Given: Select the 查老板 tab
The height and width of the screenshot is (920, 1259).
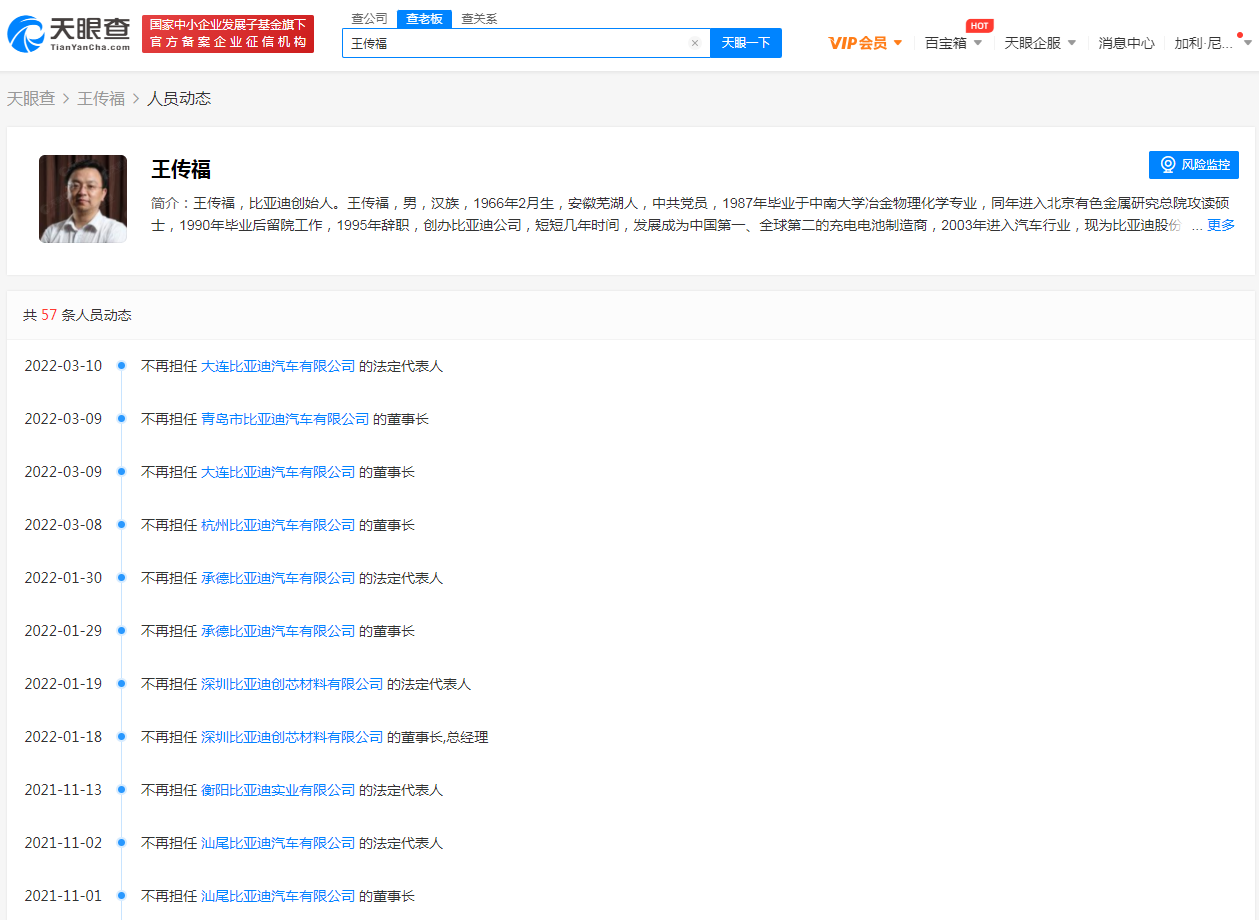Looking at the screenshot, I should pyautogui.click(x=424, y=18).
